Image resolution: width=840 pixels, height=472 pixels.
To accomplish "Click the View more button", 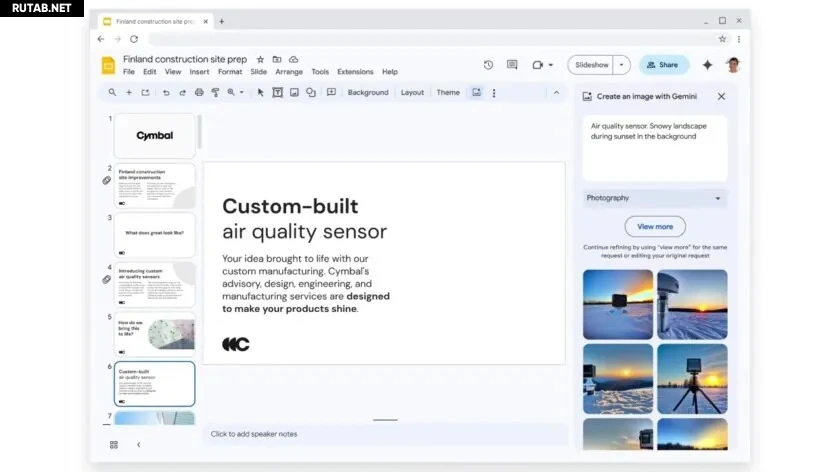I will 655,226.
